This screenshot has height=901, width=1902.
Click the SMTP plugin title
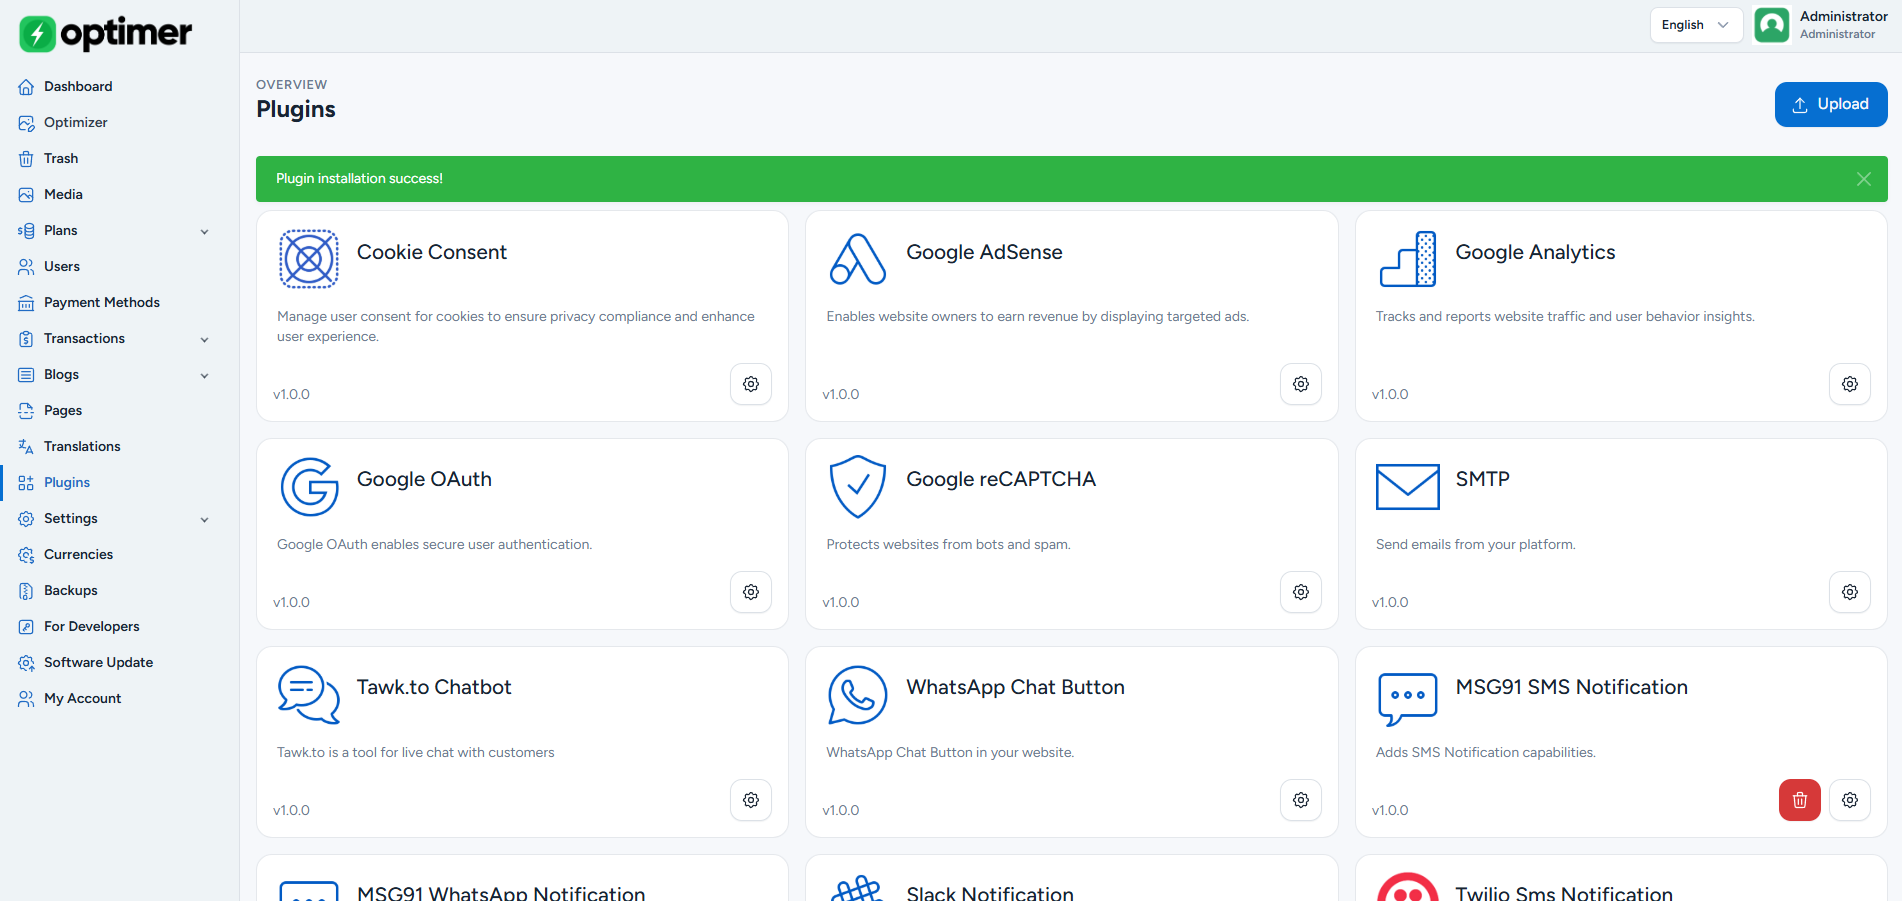pos(1482,479)
